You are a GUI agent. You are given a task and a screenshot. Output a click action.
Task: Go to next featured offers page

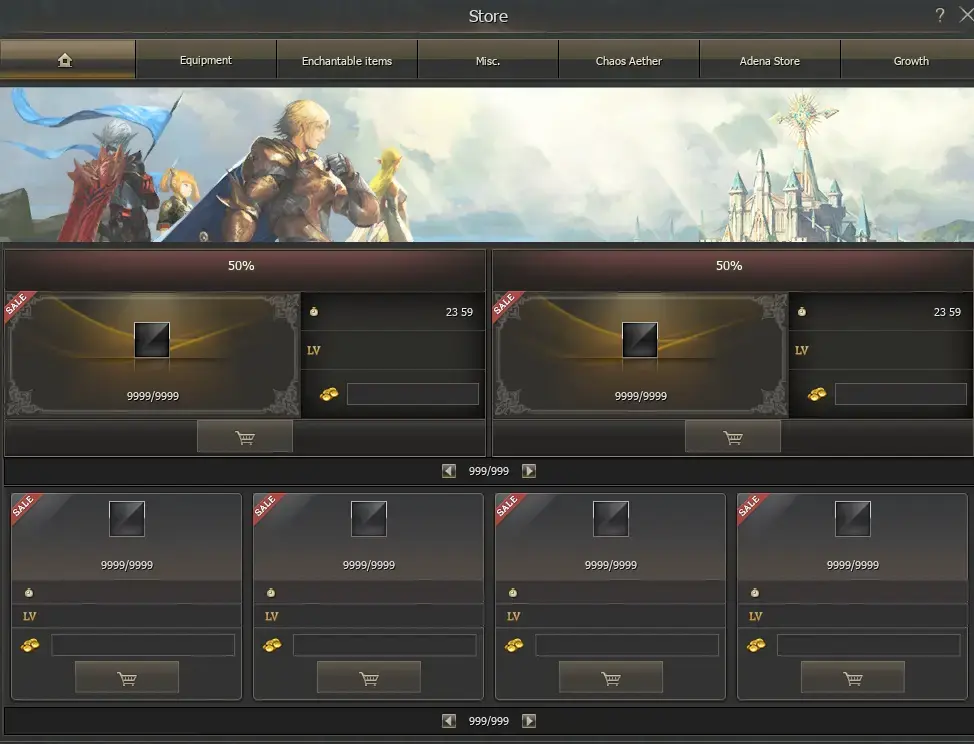[x=529, y=471]
